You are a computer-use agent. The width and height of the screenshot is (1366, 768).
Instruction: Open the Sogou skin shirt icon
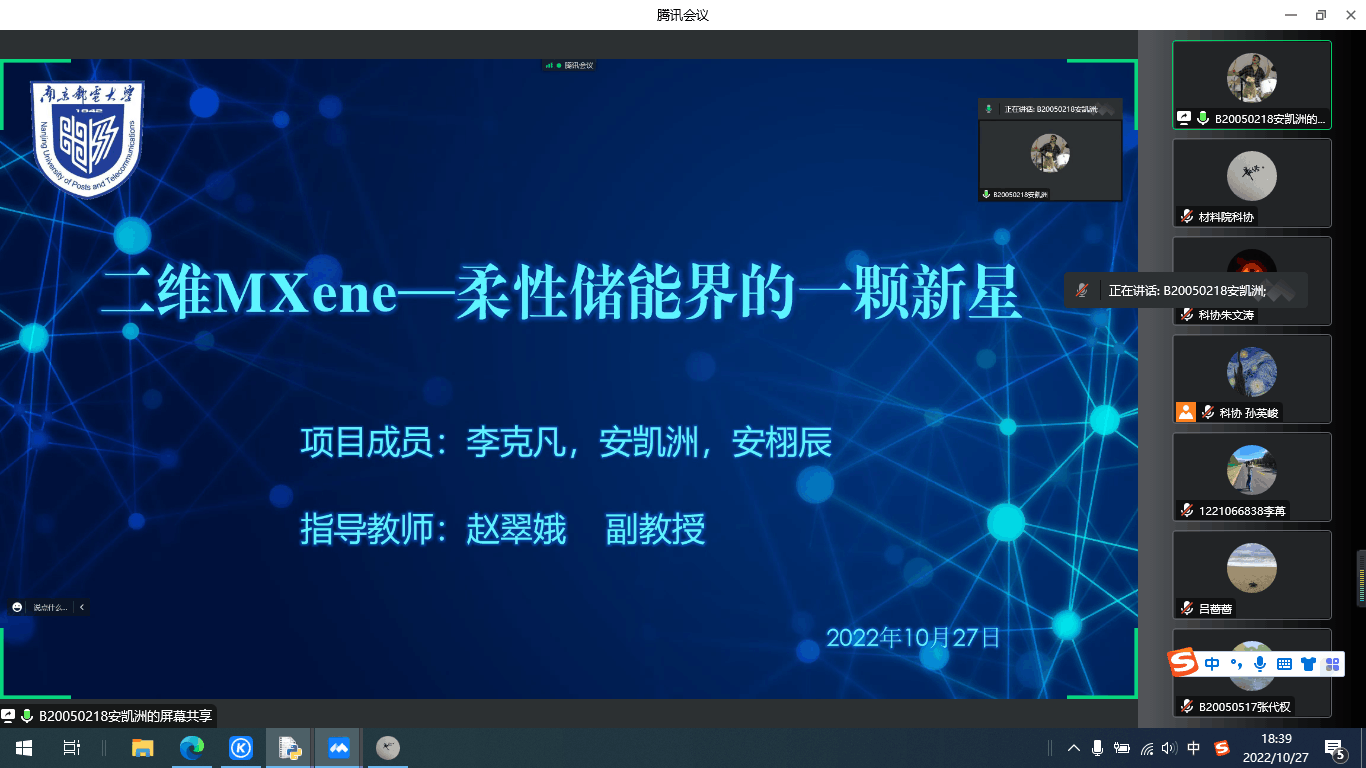pos(1308,664)
